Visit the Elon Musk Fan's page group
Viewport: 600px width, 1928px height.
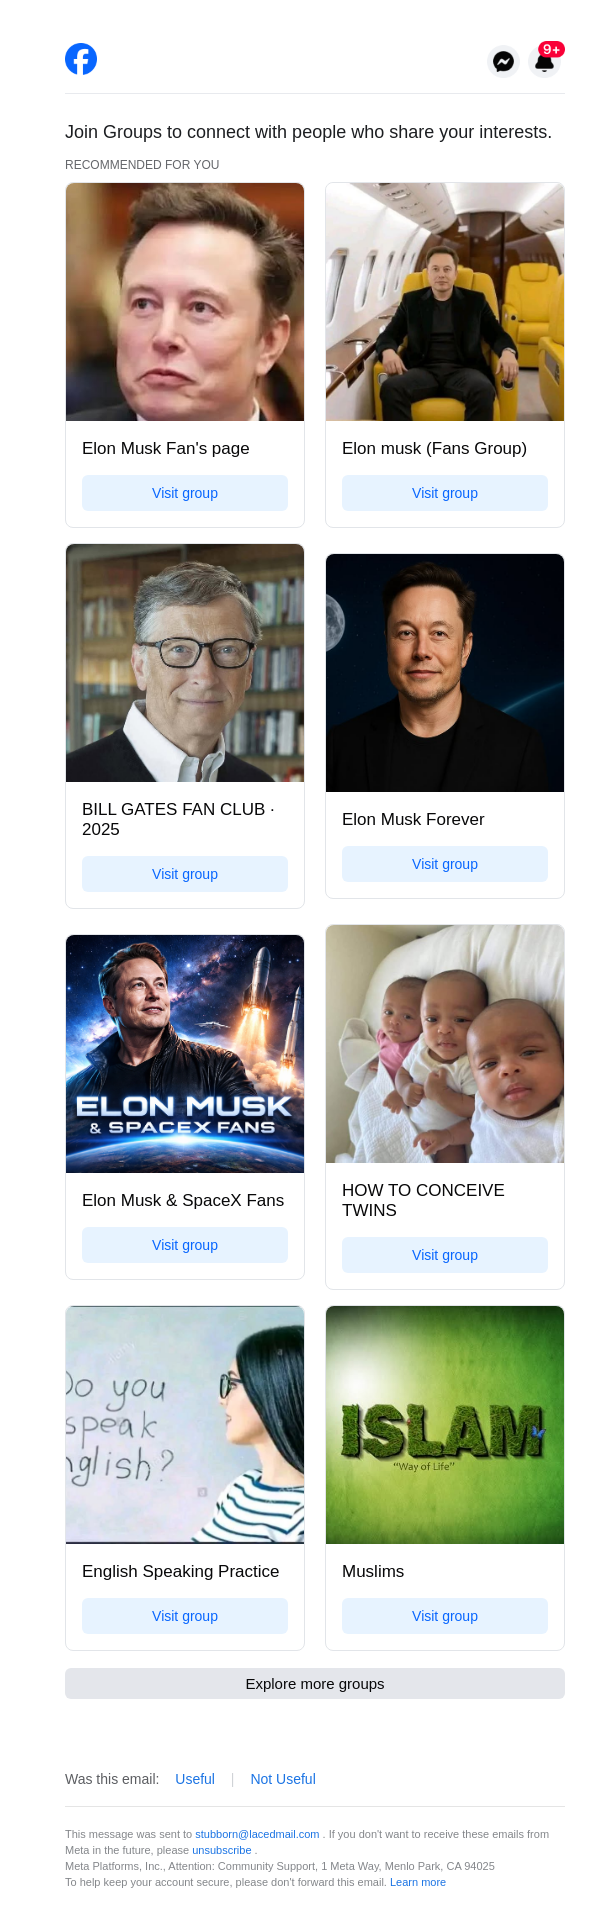pyautogui.click(x=185, y=493)
